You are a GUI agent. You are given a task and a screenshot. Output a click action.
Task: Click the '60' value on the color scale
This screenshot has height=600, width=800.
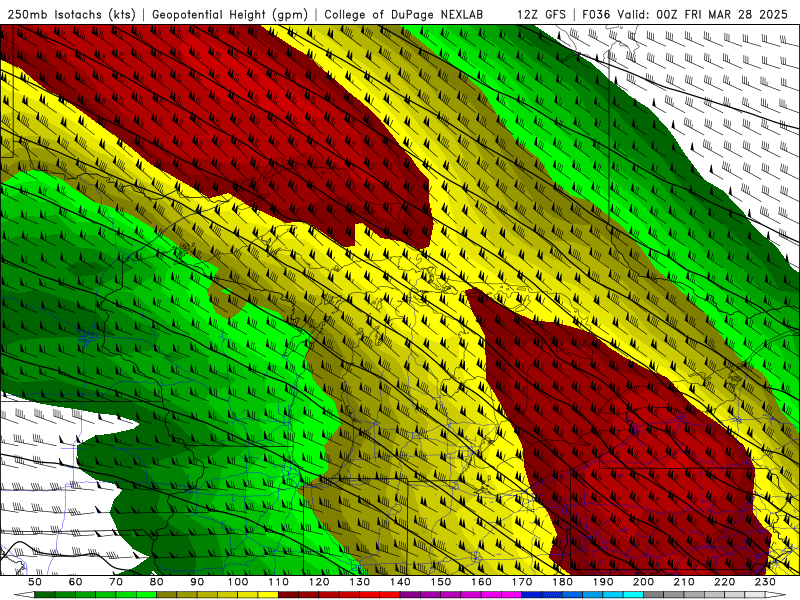(x=75, y=582)
